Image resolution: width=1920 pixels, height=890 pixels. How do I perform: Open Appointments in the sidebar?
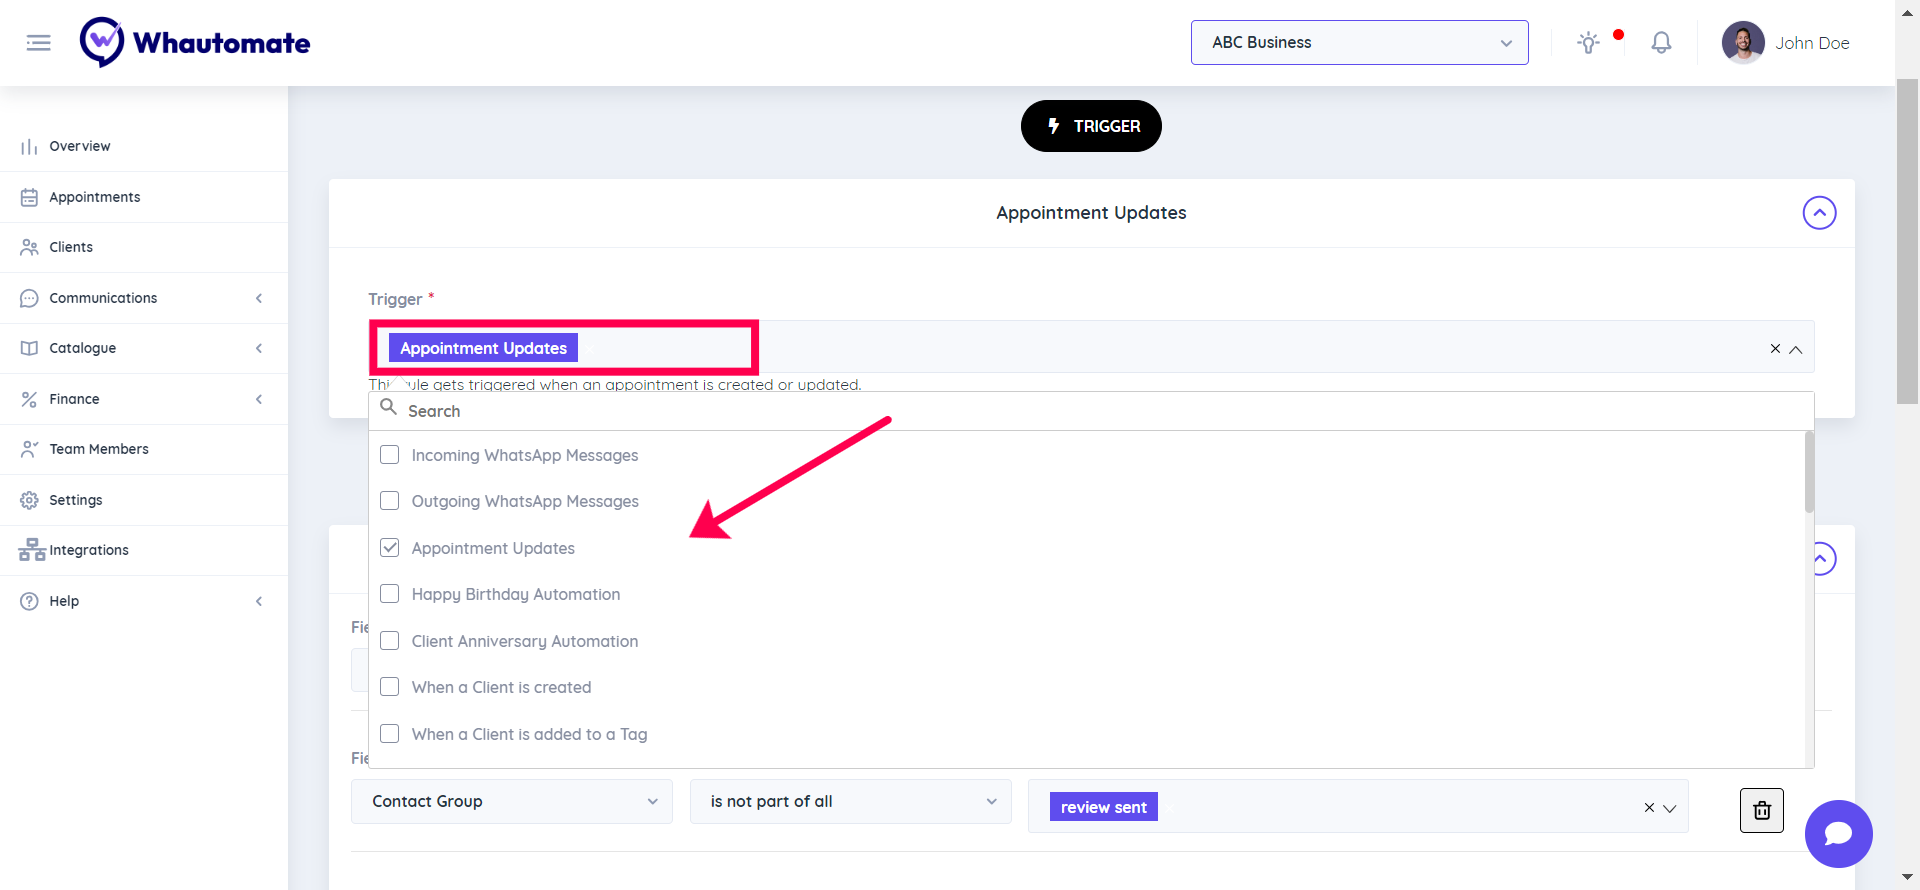pyautogui.click(x=95, y=197)
